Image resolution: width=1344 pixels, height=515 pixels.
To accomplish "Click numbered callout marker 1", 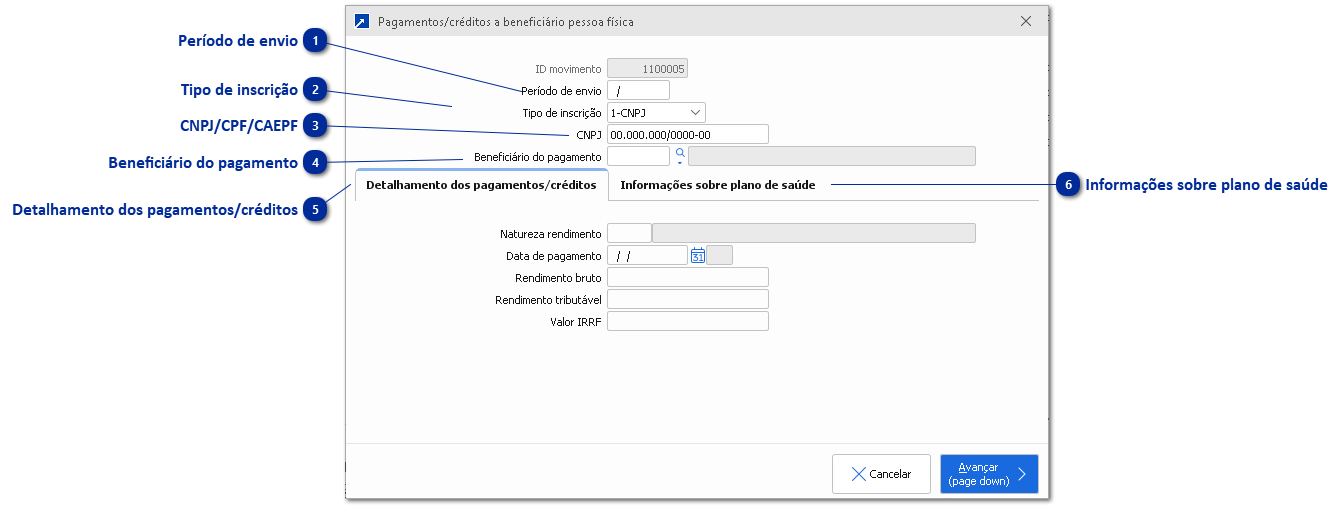I will coord(316,41).
